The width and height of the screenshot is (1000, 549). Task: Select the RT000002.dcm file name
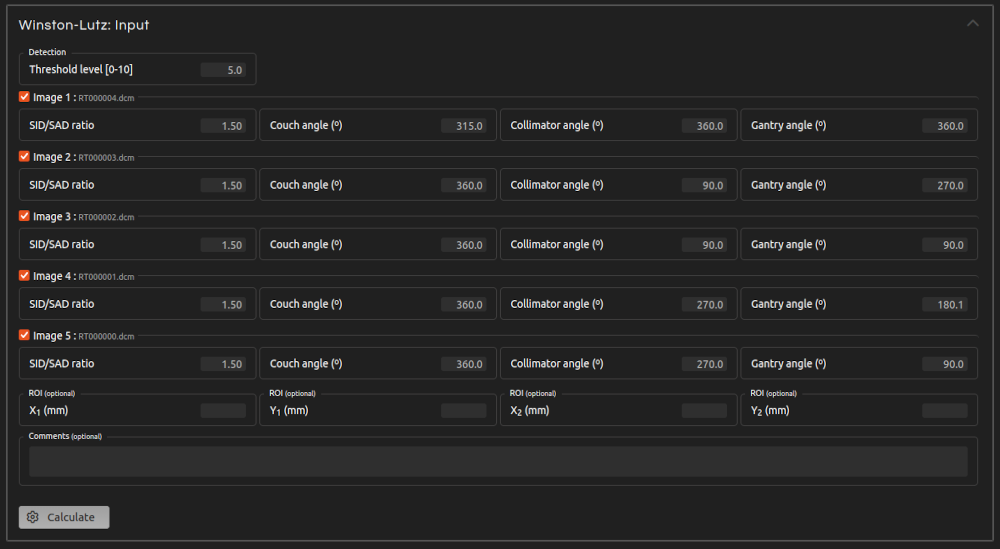click(106, 217)
